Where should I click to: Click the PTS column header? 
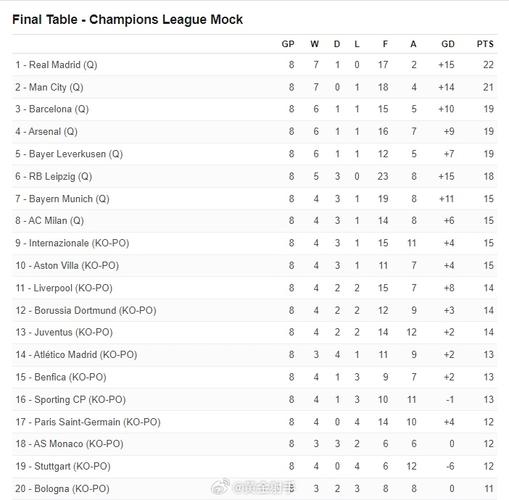[x=485, y=44]
